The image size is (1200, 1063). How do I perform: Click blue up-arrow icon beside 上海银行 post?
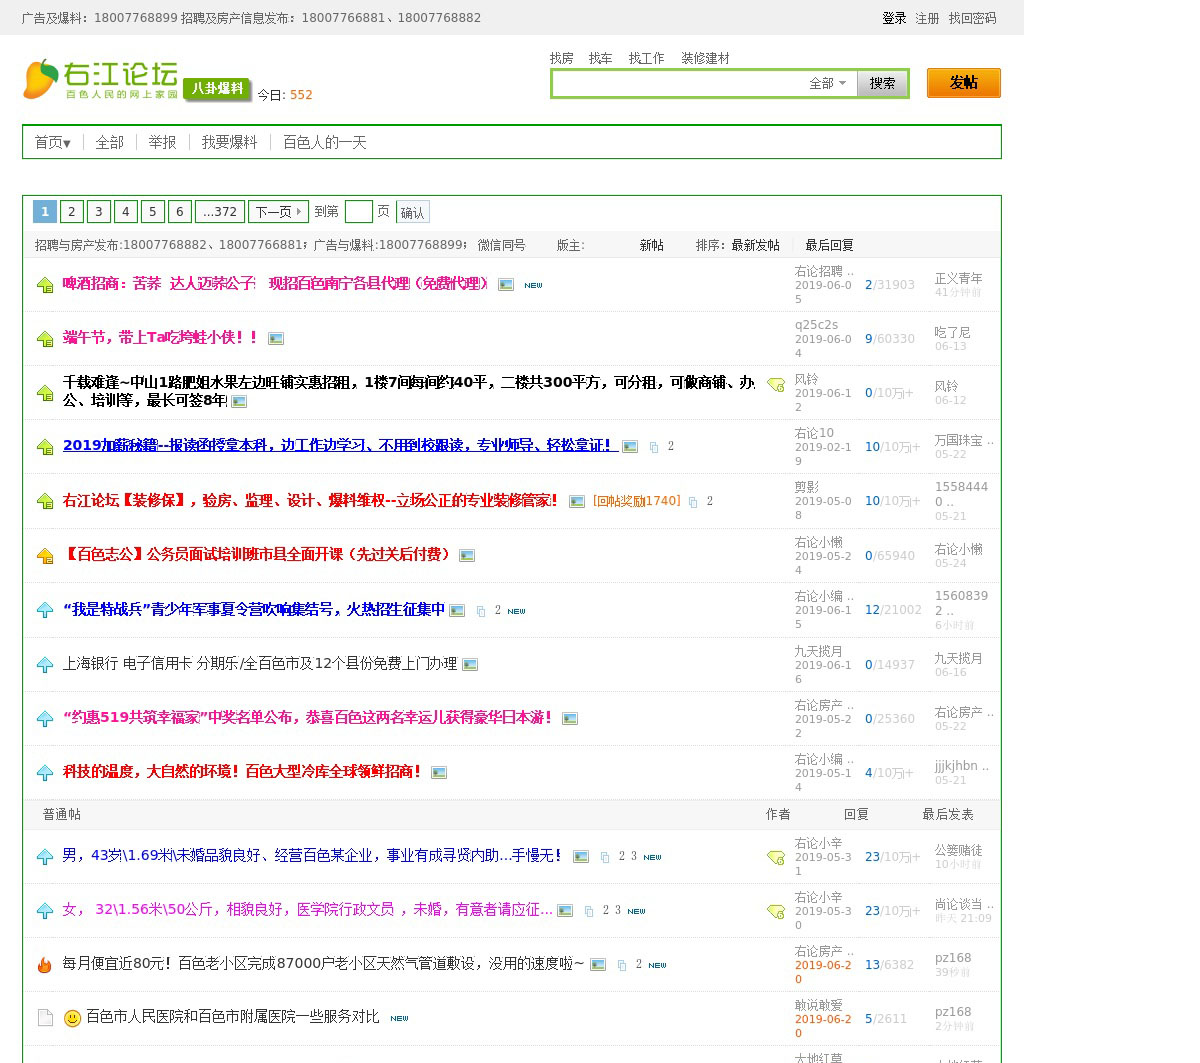coord(45,665)
